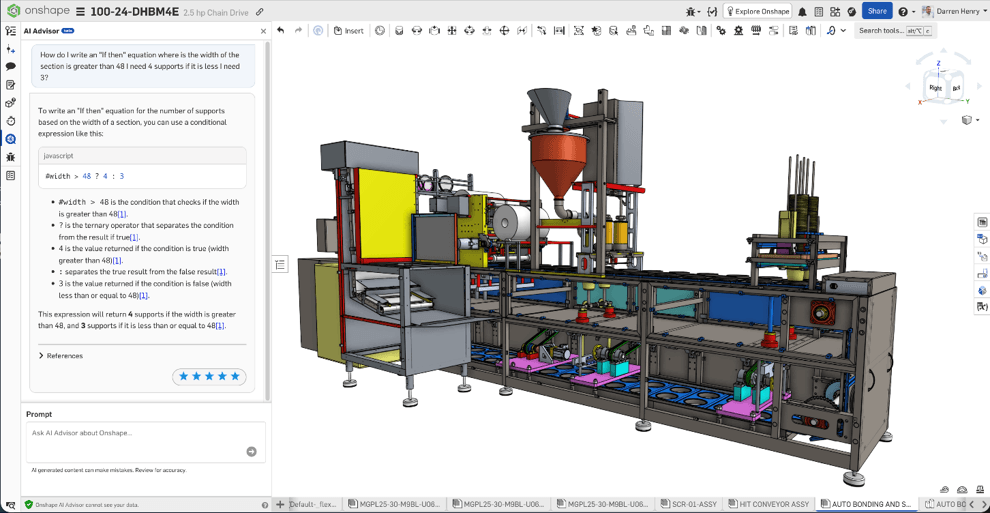
Task: Click the [1] citation after 'result if true'
Action: pyautogui.click(x=134, y=237)
